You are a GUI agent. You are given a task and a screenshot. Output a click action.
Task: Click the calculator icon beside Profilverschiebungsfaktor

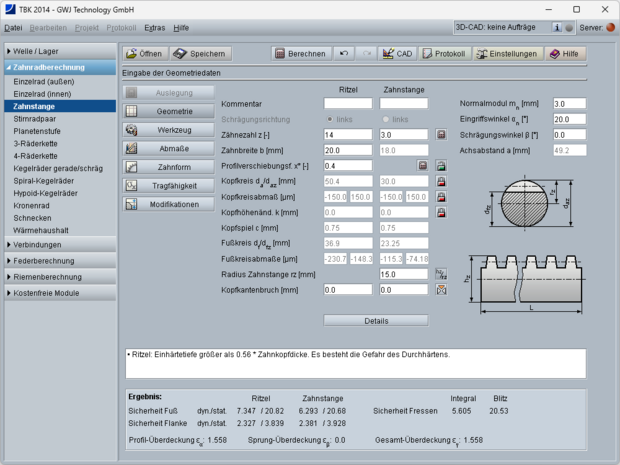[x=423, y=165]
